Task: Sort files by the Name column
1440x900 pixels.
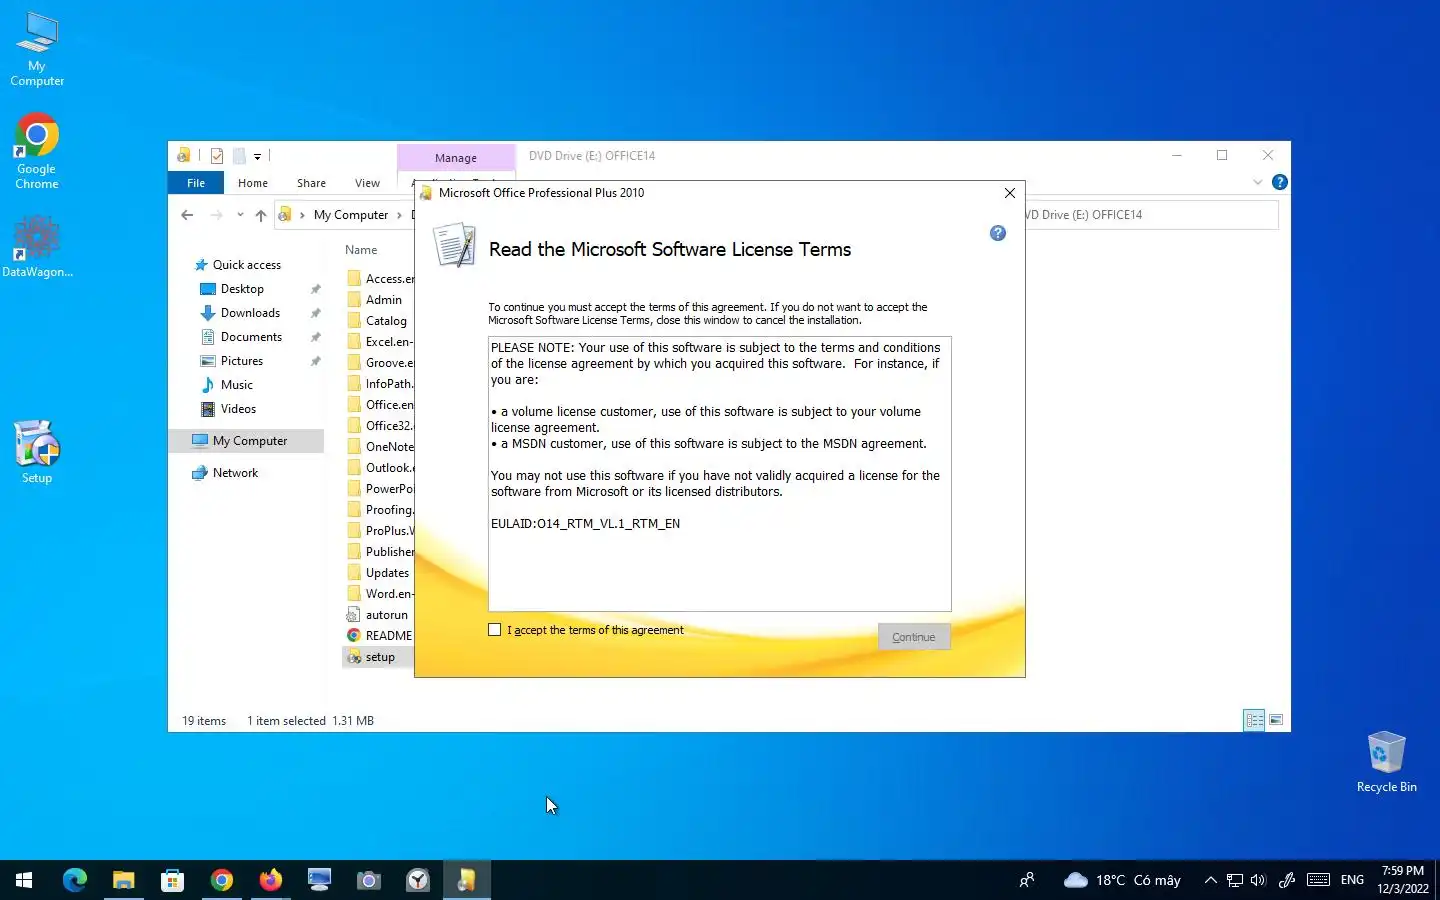Action: pos(362,250)
